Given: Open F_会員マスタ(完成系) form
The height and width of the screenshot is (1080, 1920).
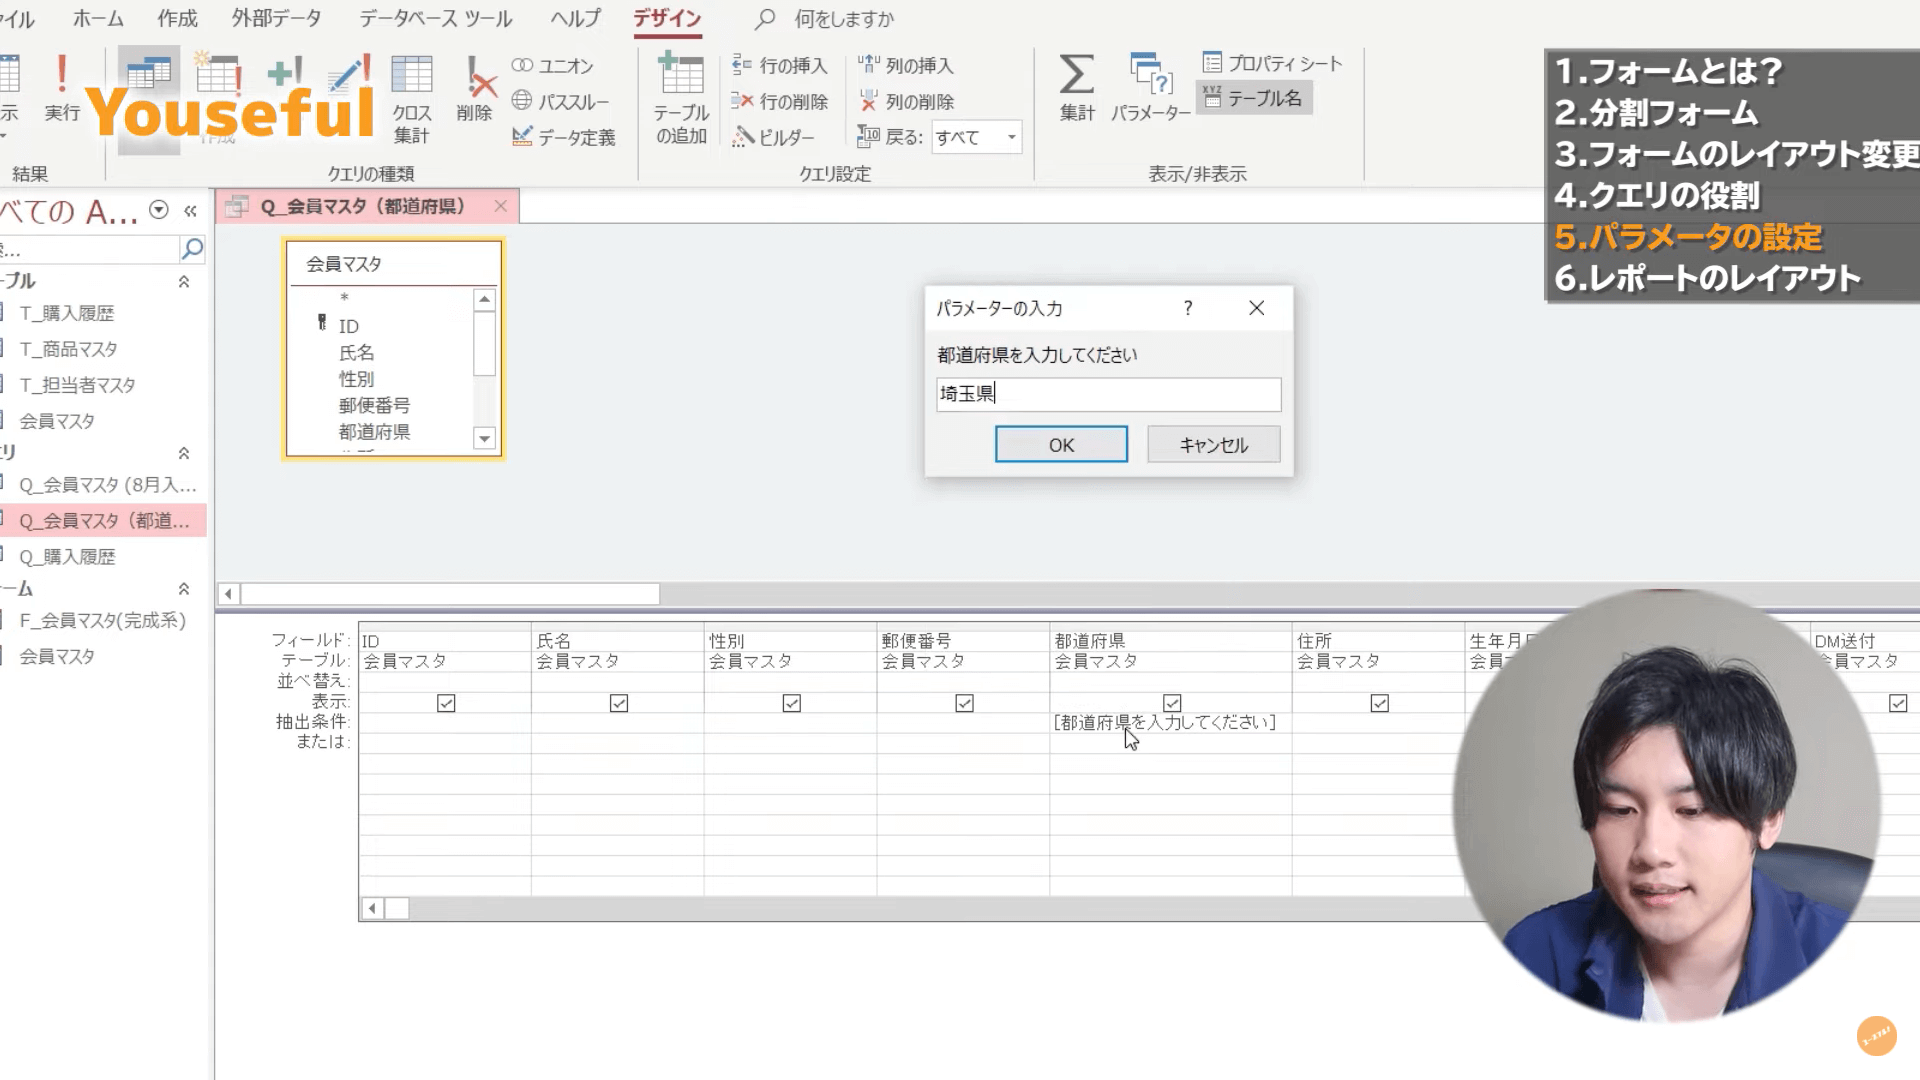Looking at the screenshot, I should (x=104, y=621).
